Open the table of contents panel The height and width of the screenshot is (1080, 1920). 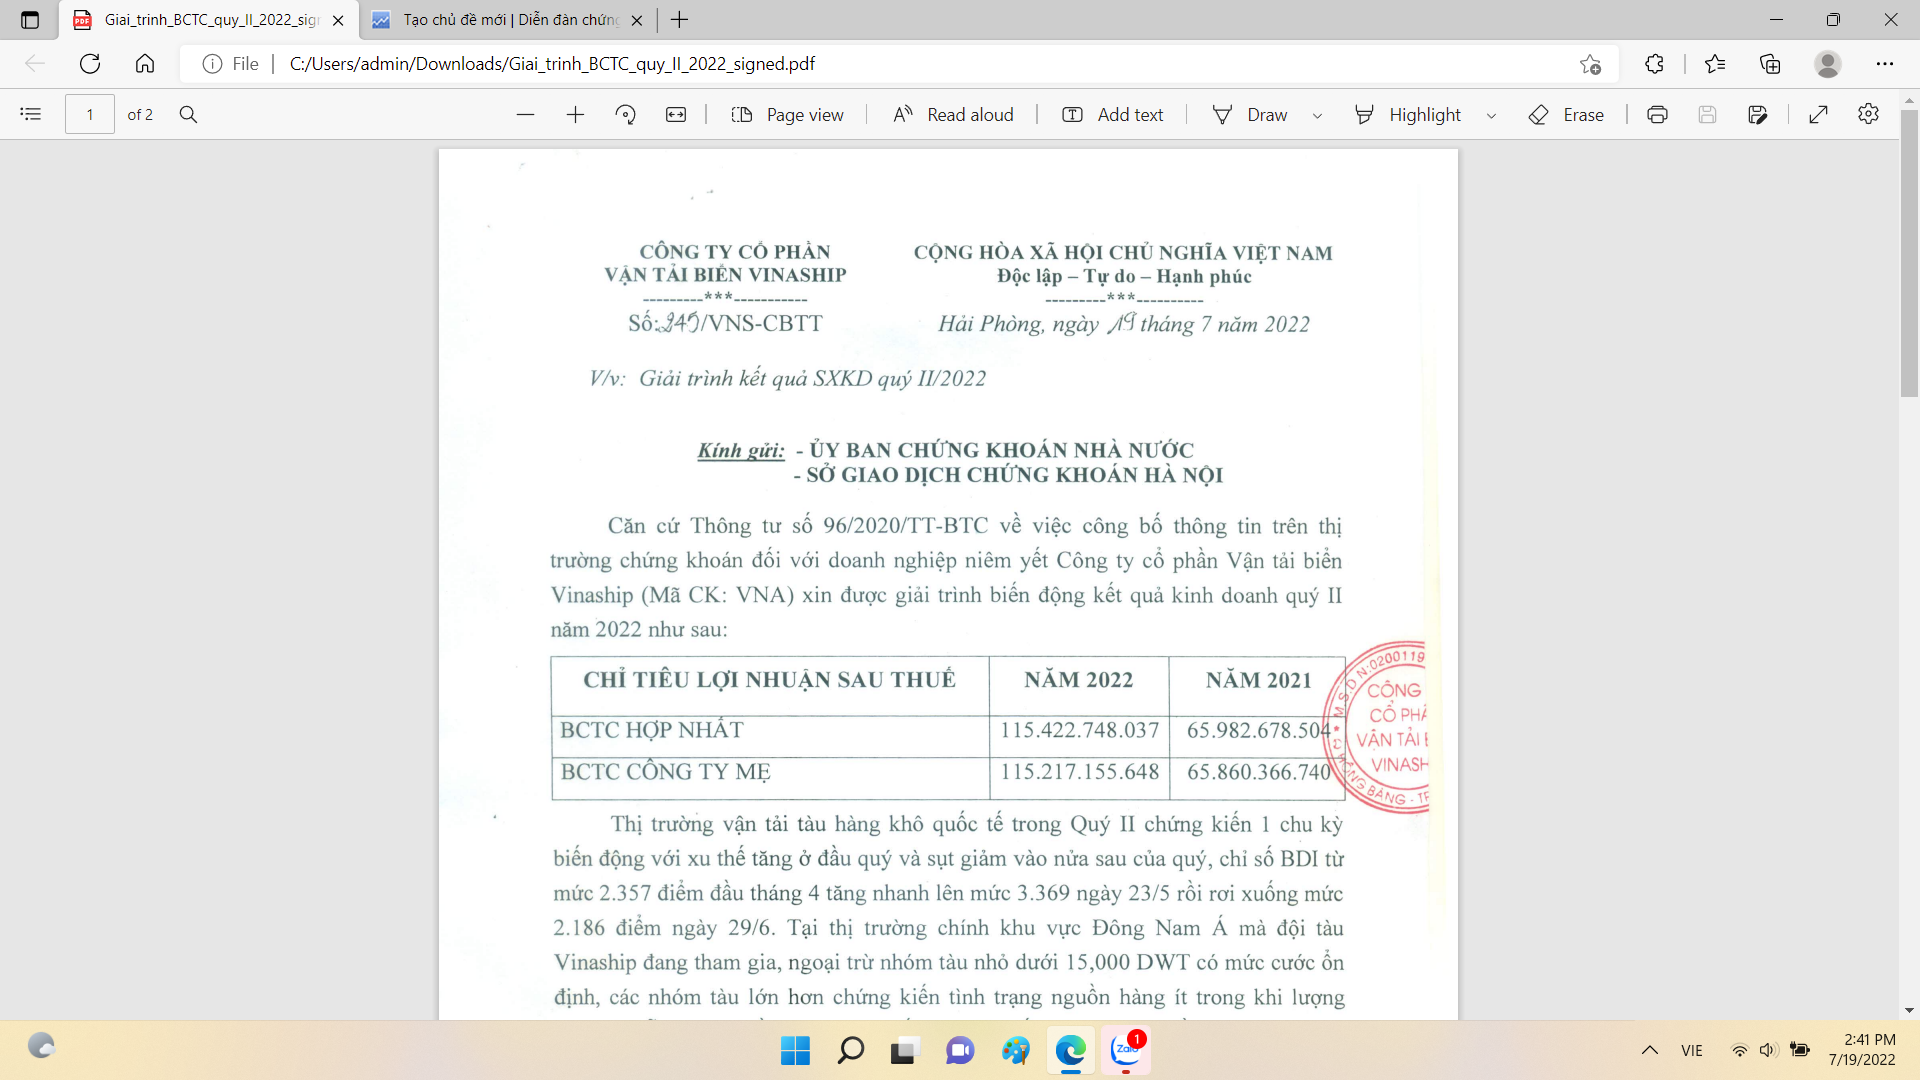point(31,115)
